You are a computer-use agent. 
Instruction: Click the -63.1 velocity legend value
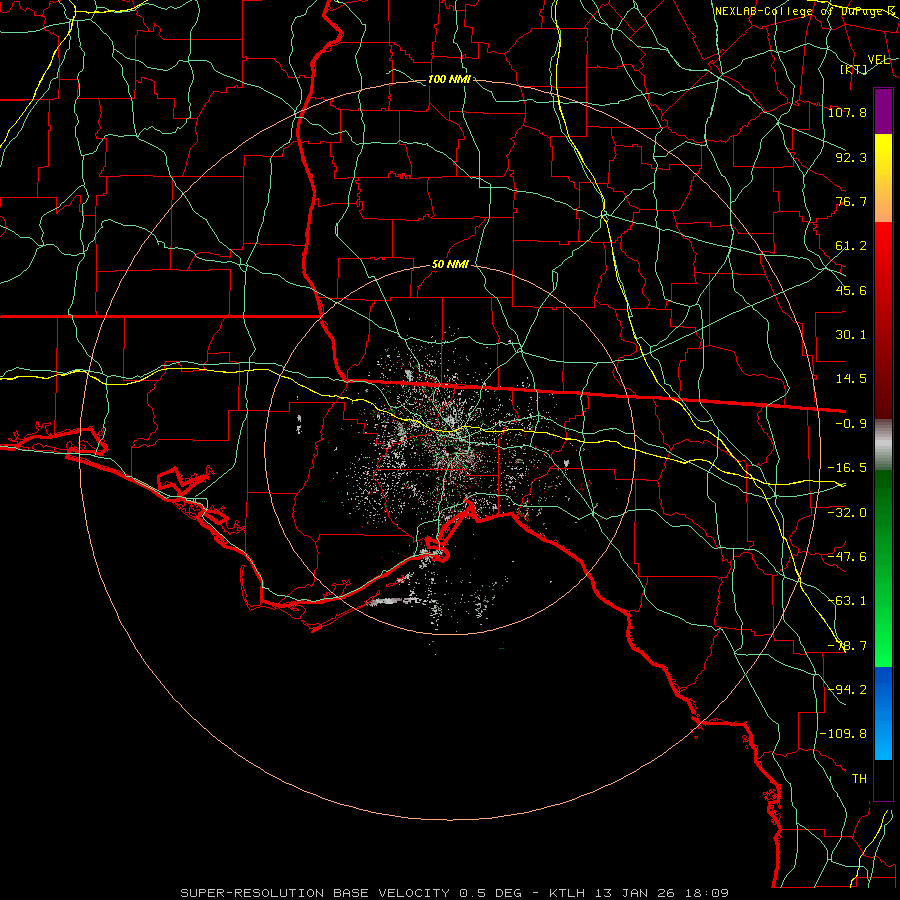847,601
